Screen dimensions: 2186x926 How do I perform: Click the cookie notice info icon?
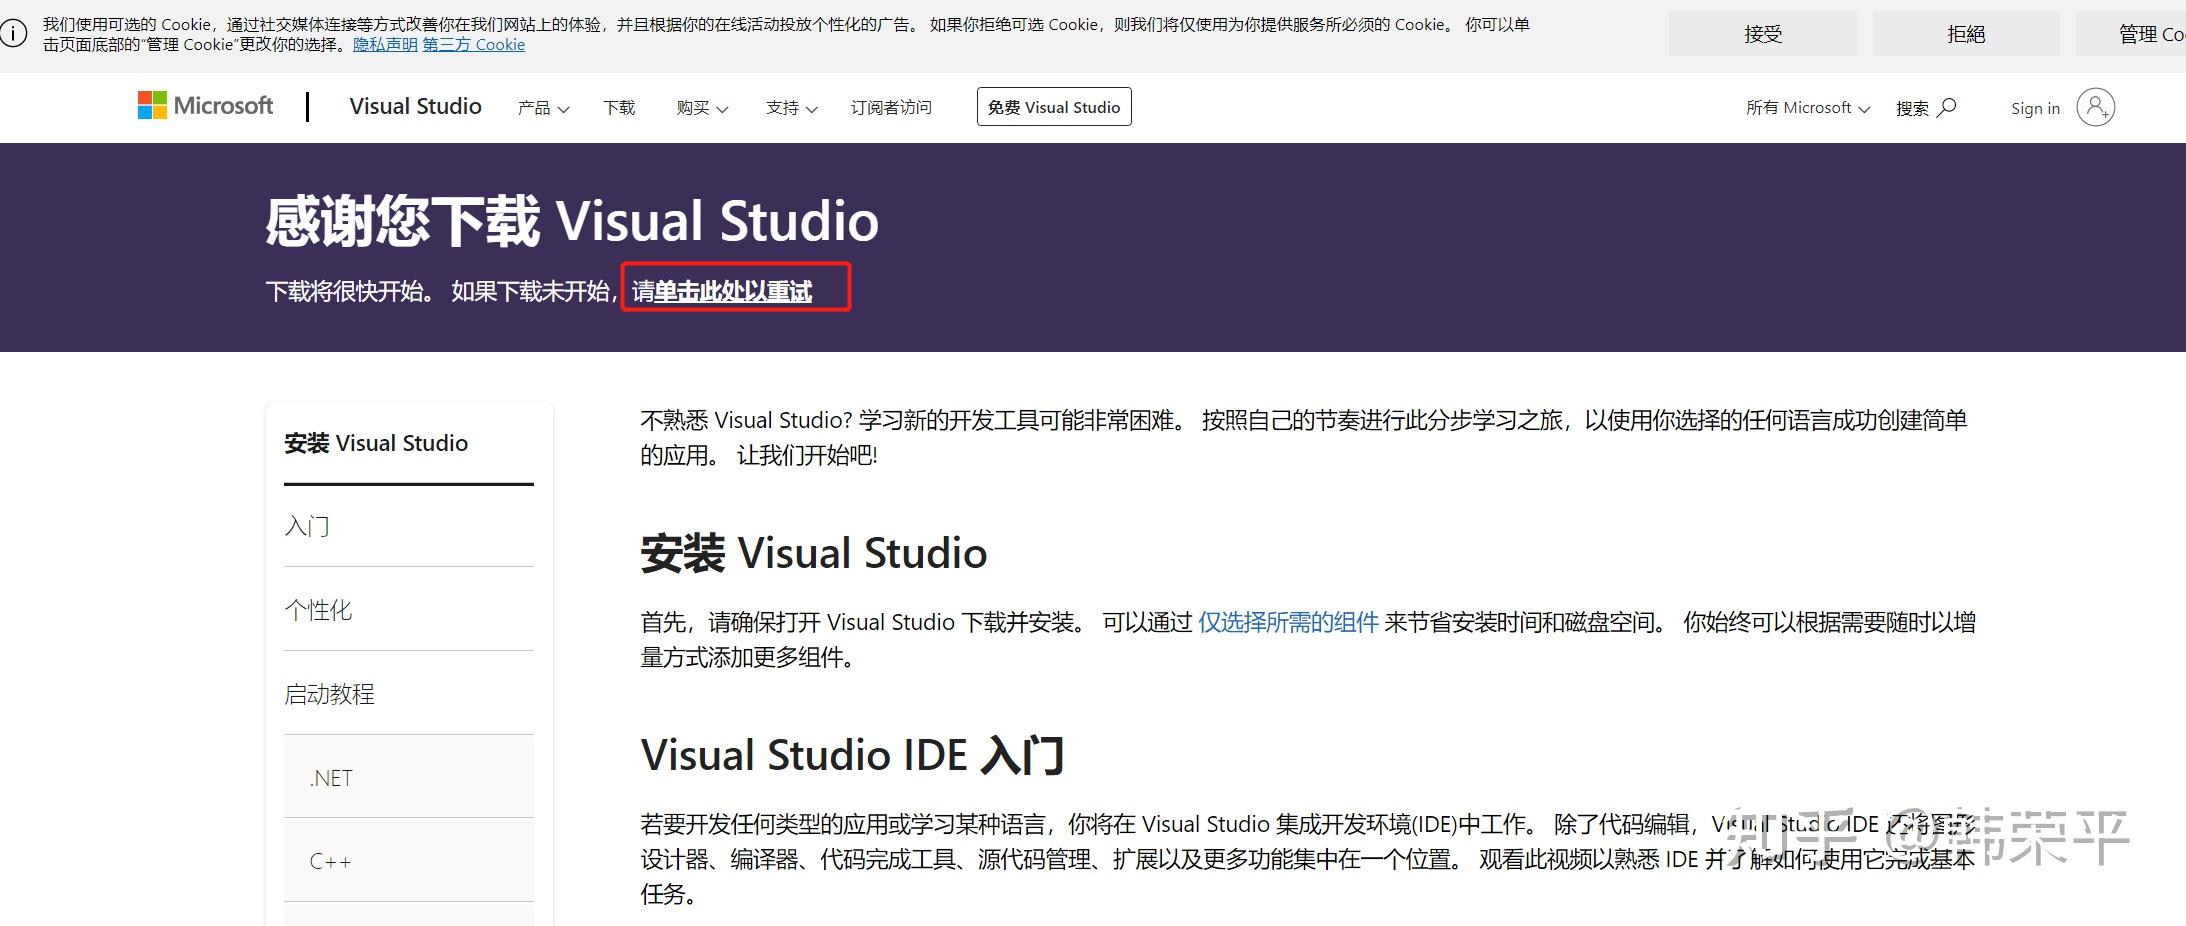(13, 34)
